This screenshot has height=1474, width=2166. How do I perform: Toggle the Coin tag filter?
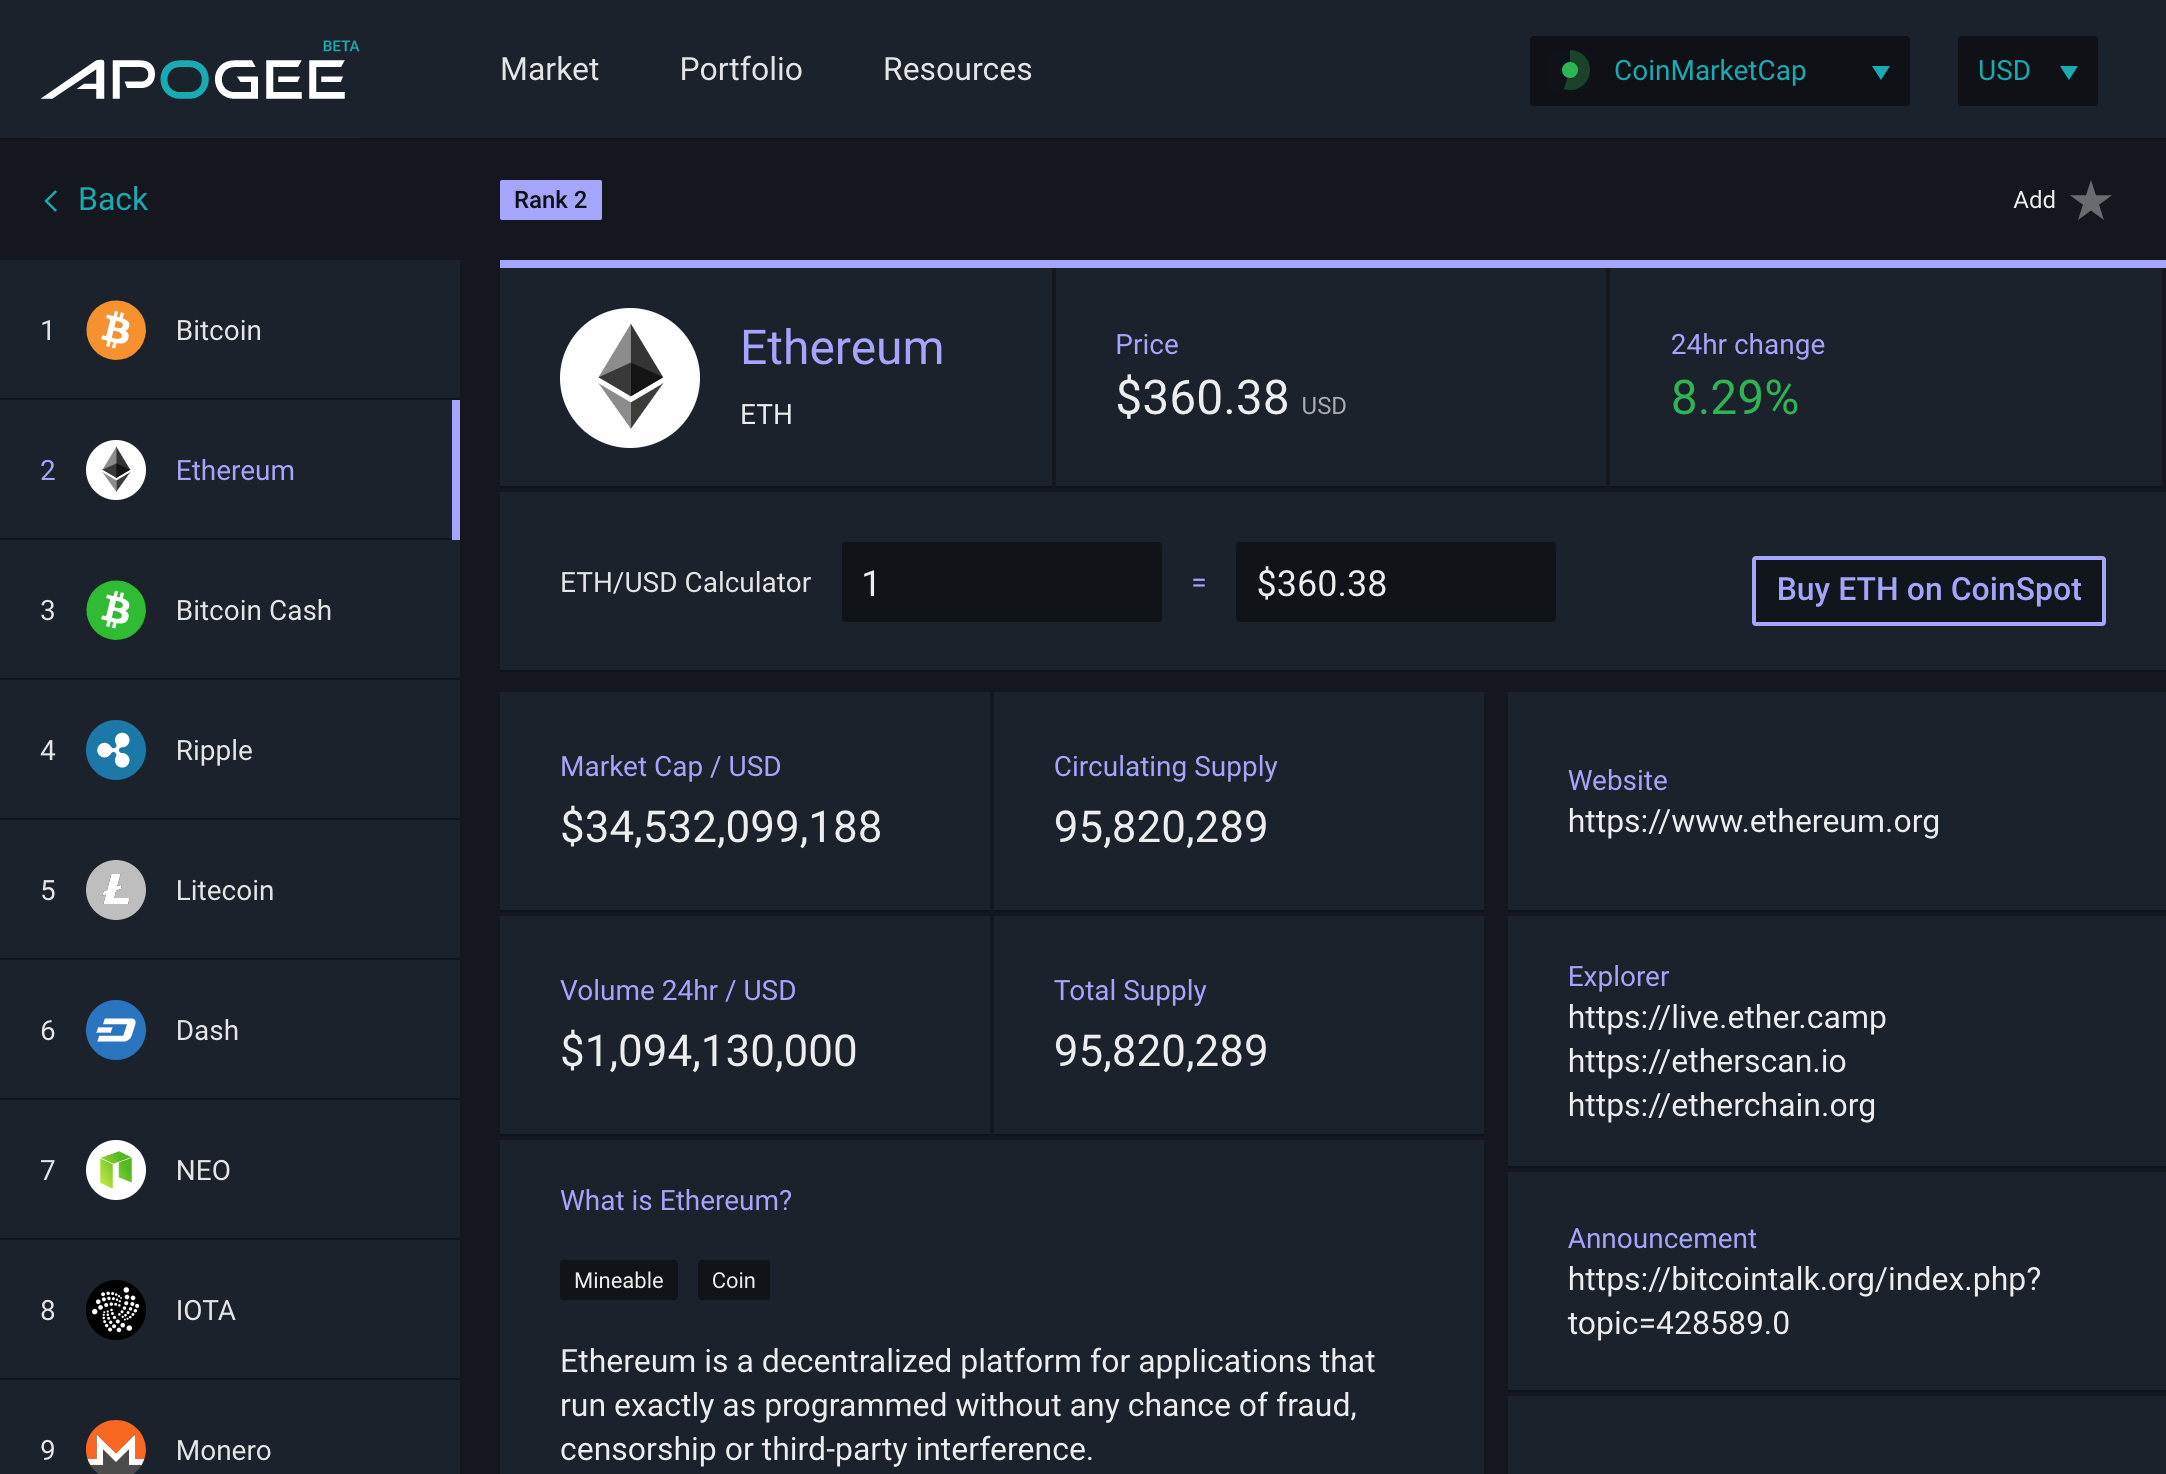(x=733, y=1280)
